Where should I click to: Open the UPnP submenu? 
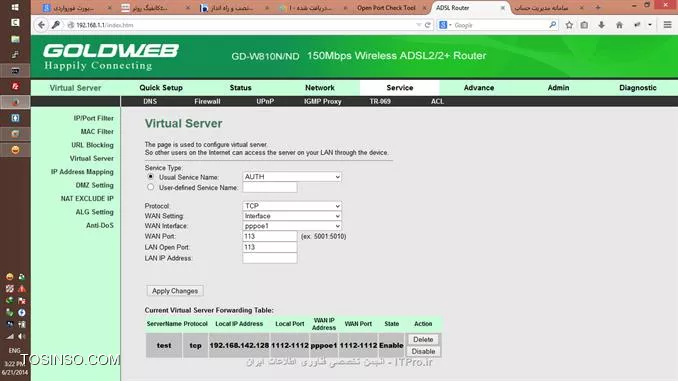tap(265, 101)
